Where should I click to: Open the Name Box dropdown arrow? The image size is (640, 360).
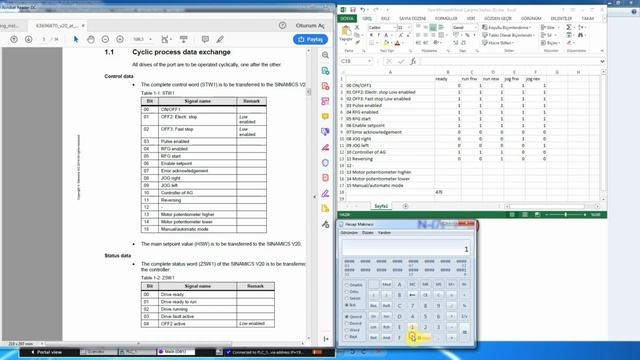coord(369,61)
